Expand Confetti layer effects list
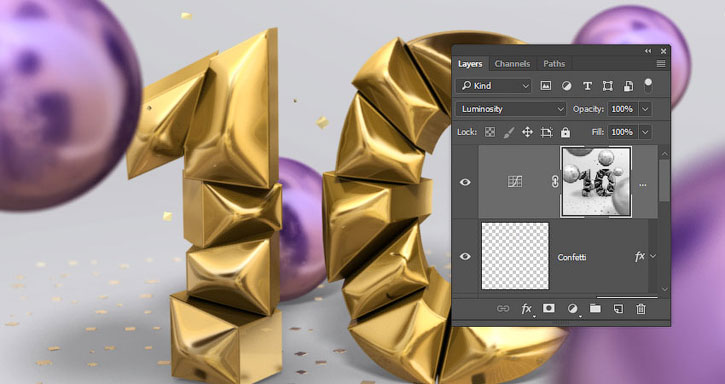This screenshot has width=725, height=384. [x=653, y=256]
